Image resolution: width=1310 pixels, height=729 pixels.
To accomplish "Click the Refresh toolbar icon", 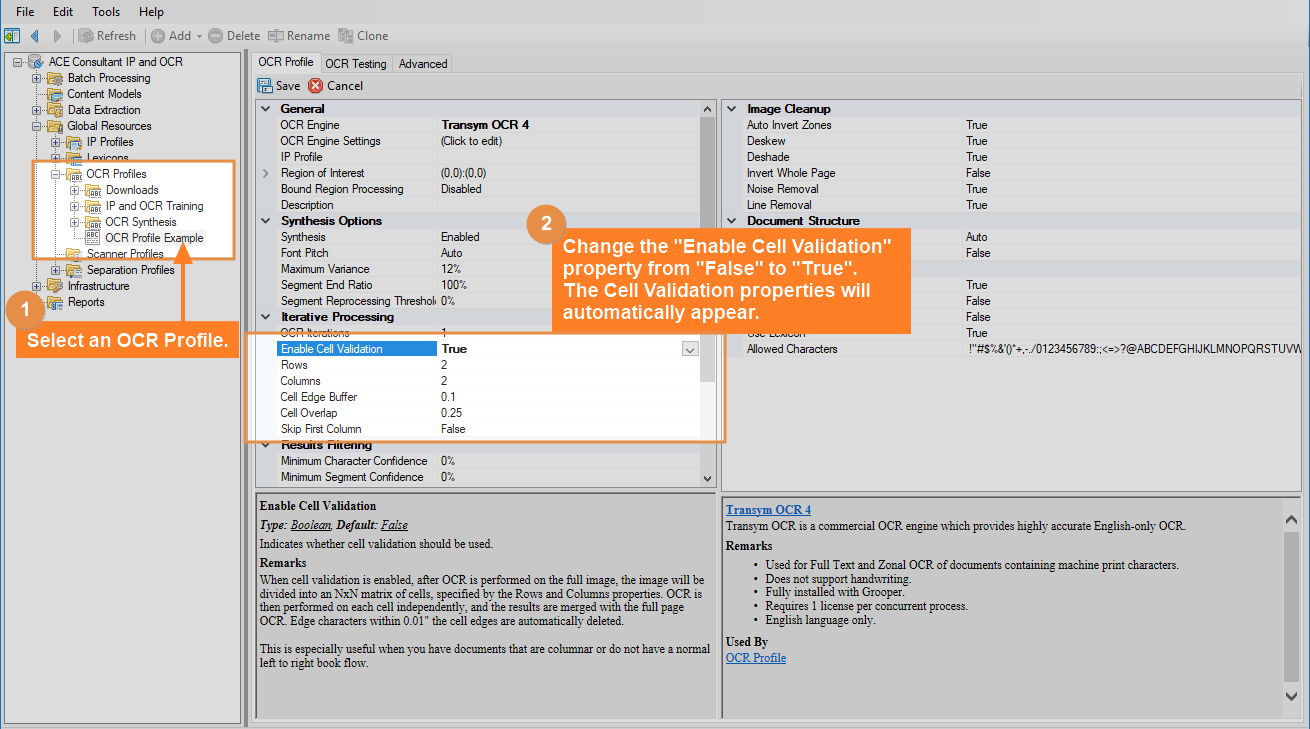I will 87,36.
